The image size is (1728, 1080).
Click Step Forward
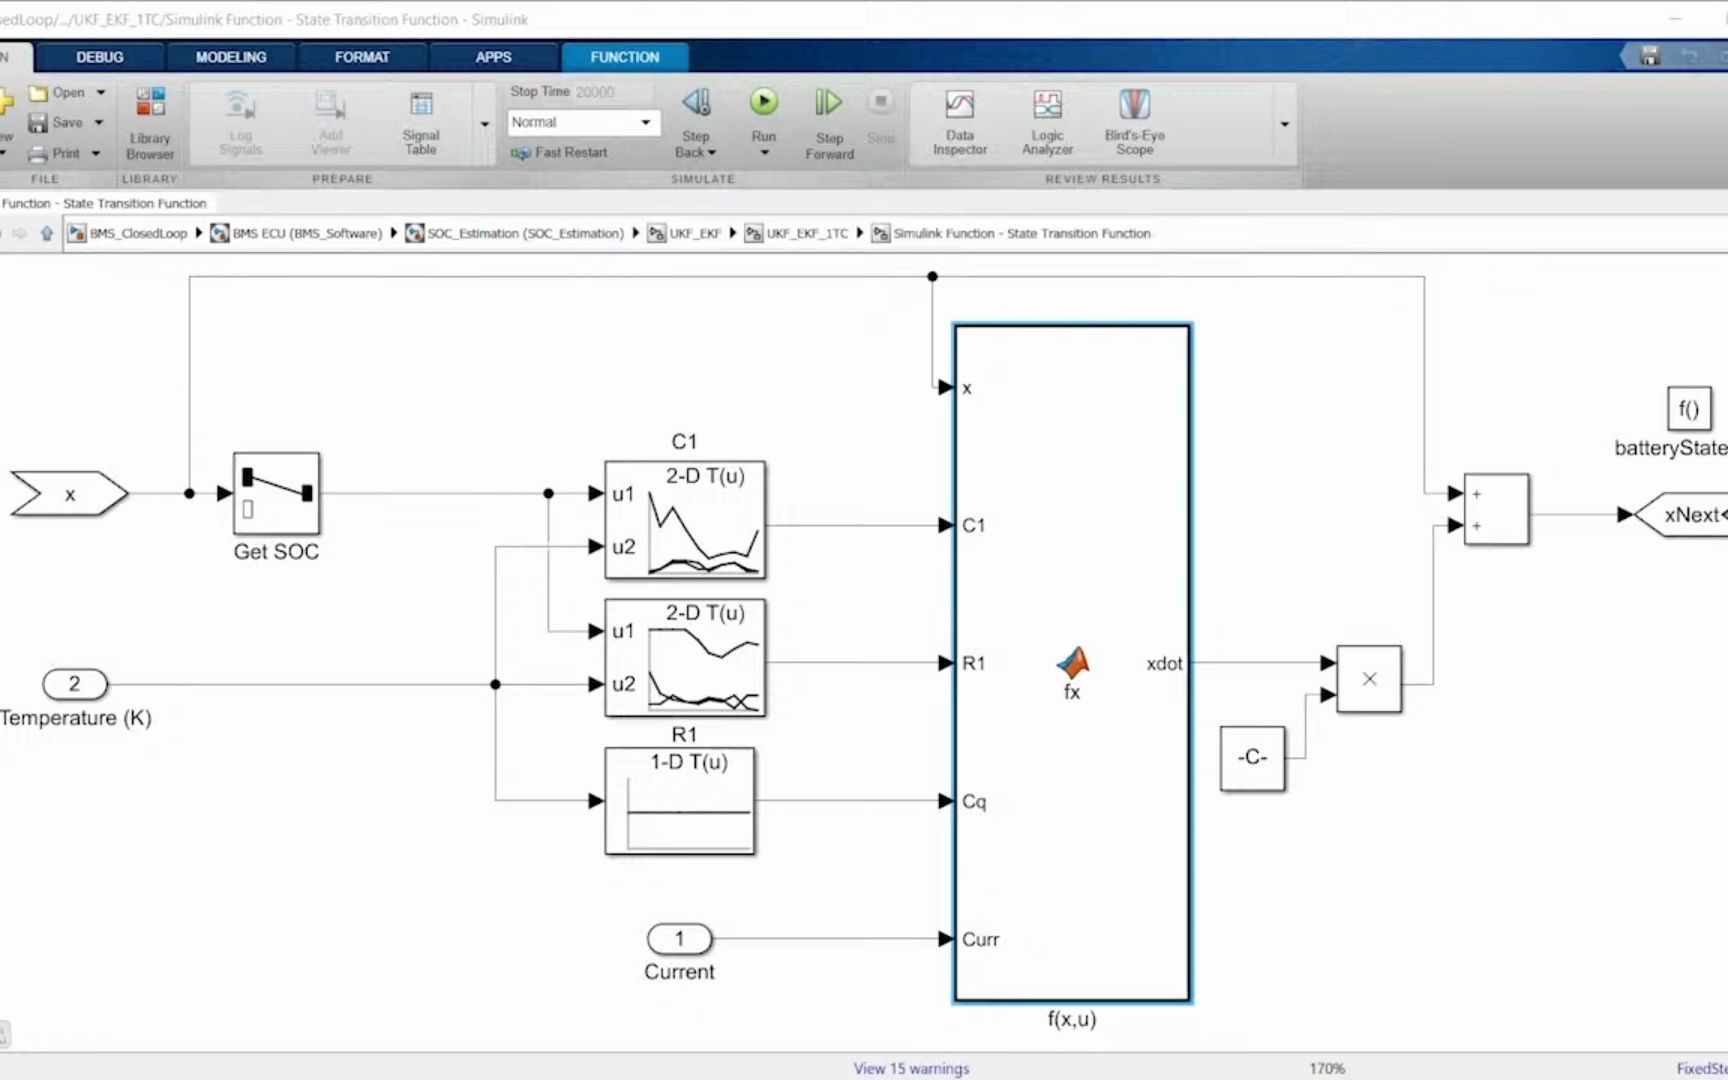point(829,124)
